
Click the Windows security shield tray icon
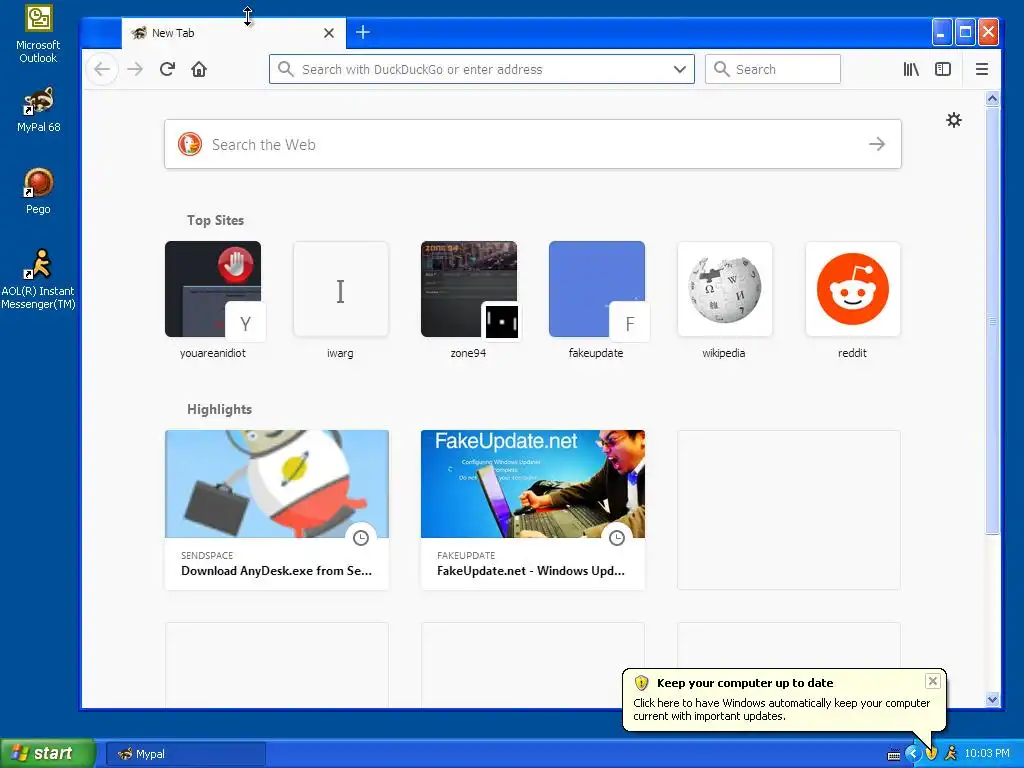tap(932, 754)
